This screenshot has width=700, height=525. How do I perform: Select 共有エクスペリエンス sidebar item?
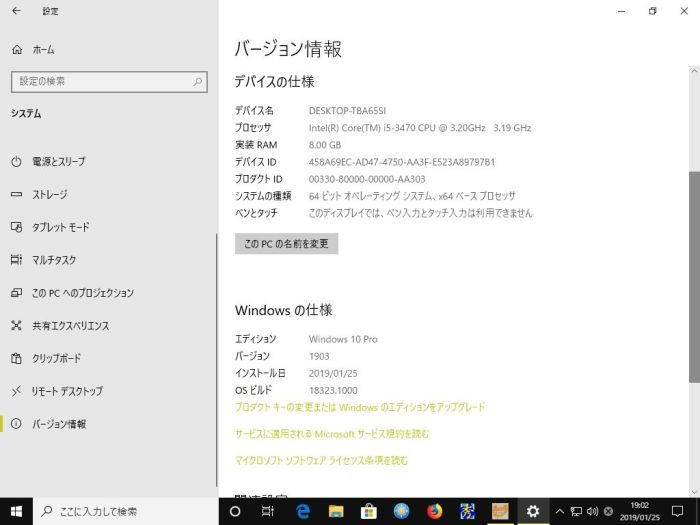(70, 326)
